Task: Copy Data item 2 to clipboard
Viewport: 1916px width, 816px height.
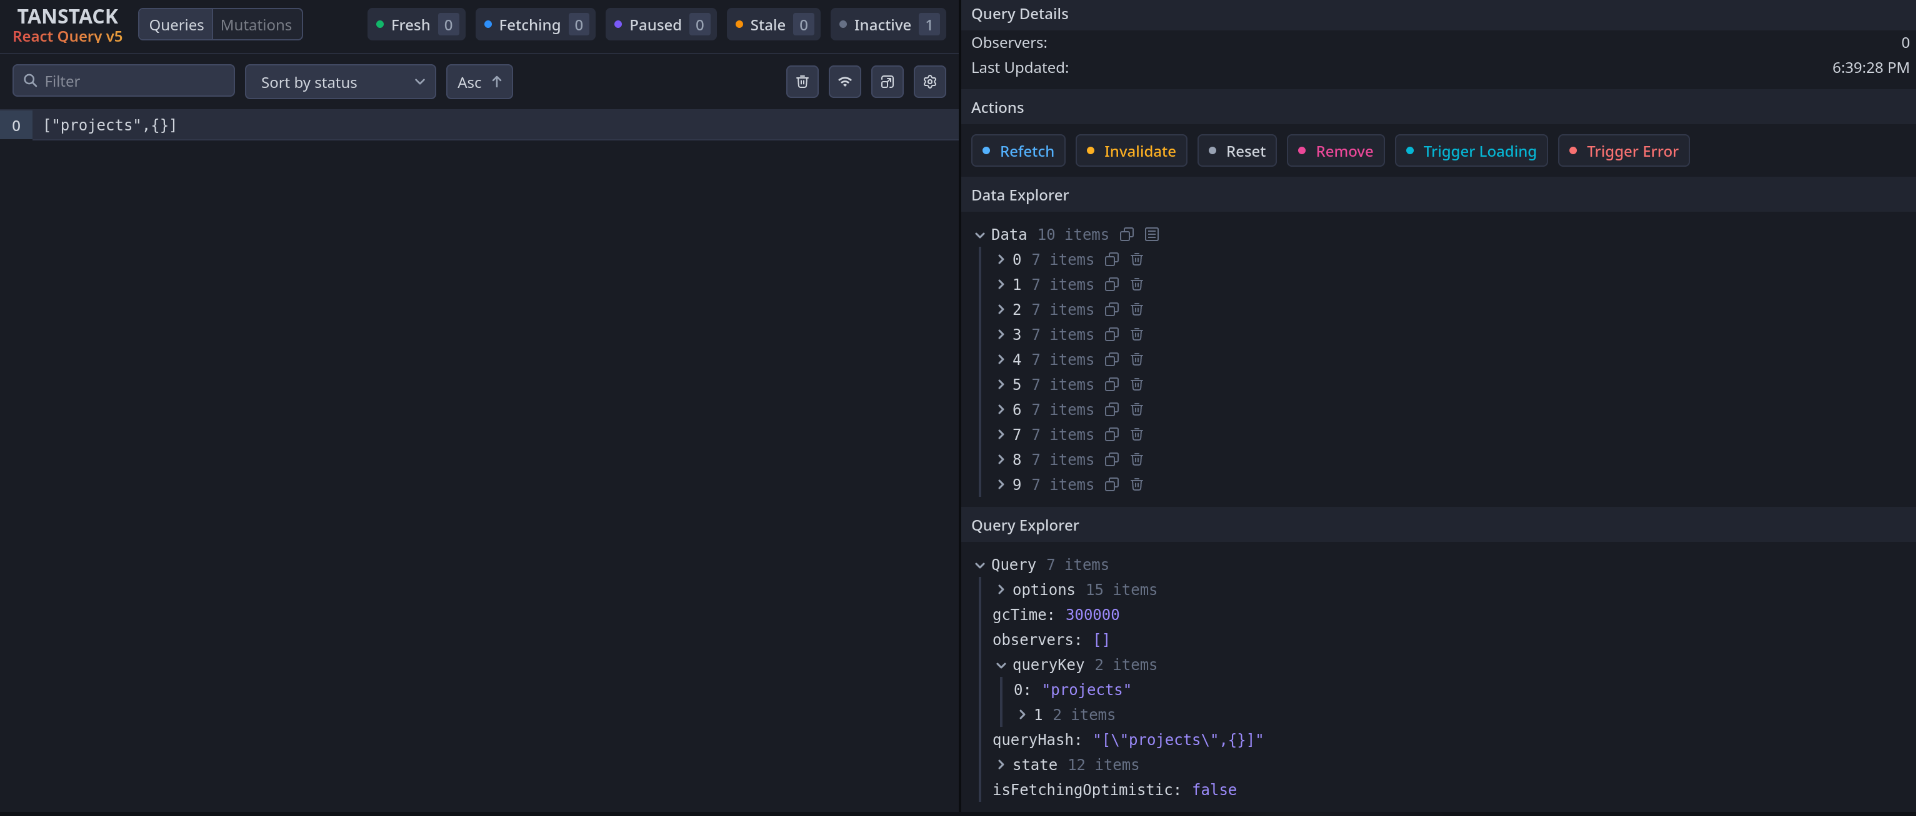Action: 1112,309
